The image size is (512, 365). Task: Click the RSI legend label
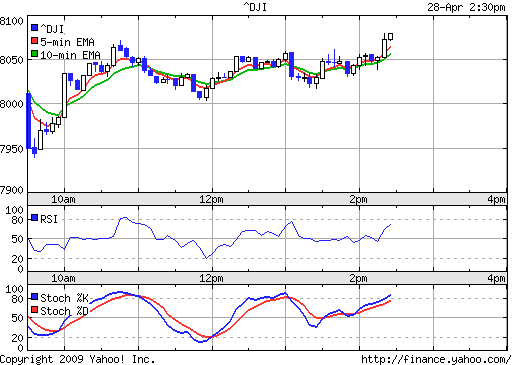(49, 219)
